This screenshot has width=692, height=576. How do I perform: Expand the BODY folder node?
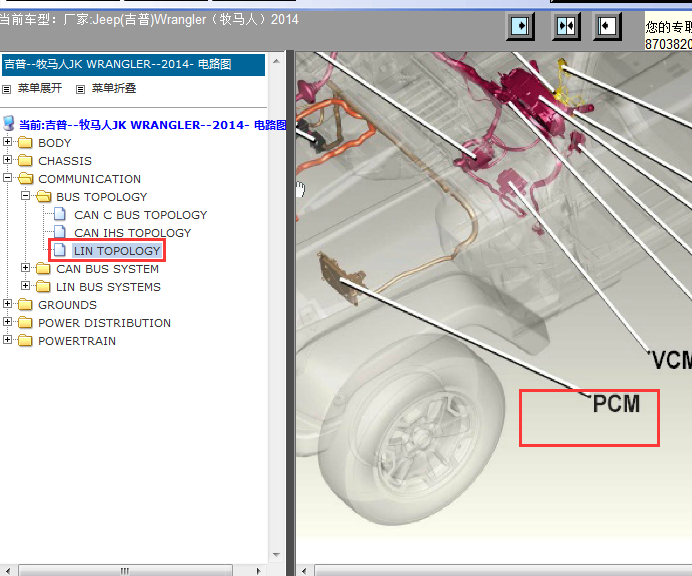point(7,142)
